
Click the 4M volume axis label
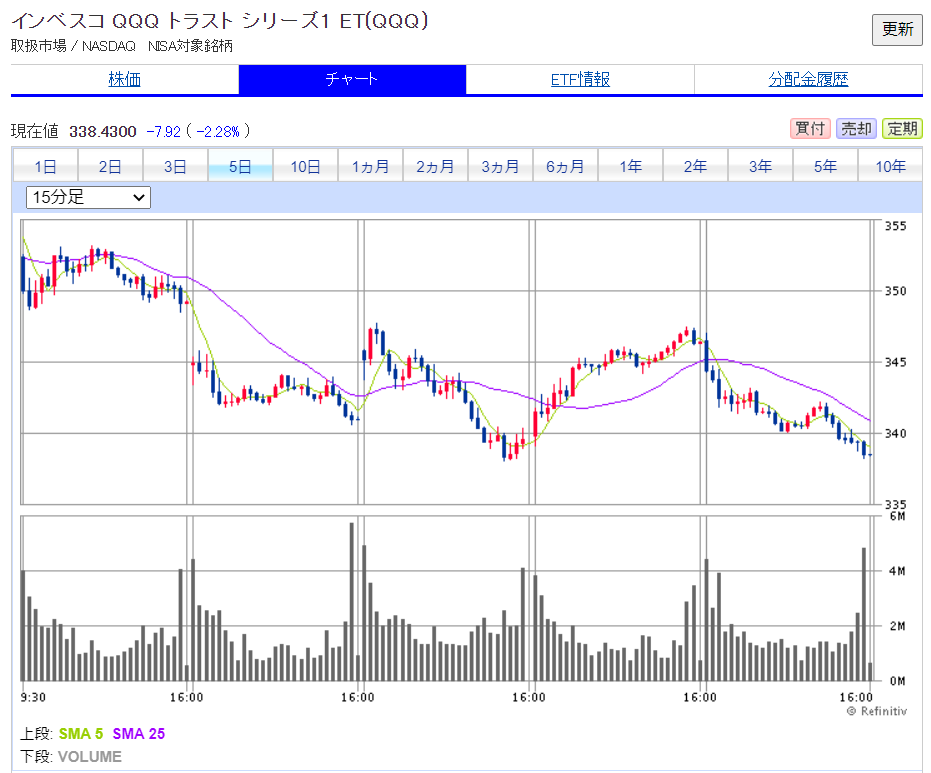point(897,571)
